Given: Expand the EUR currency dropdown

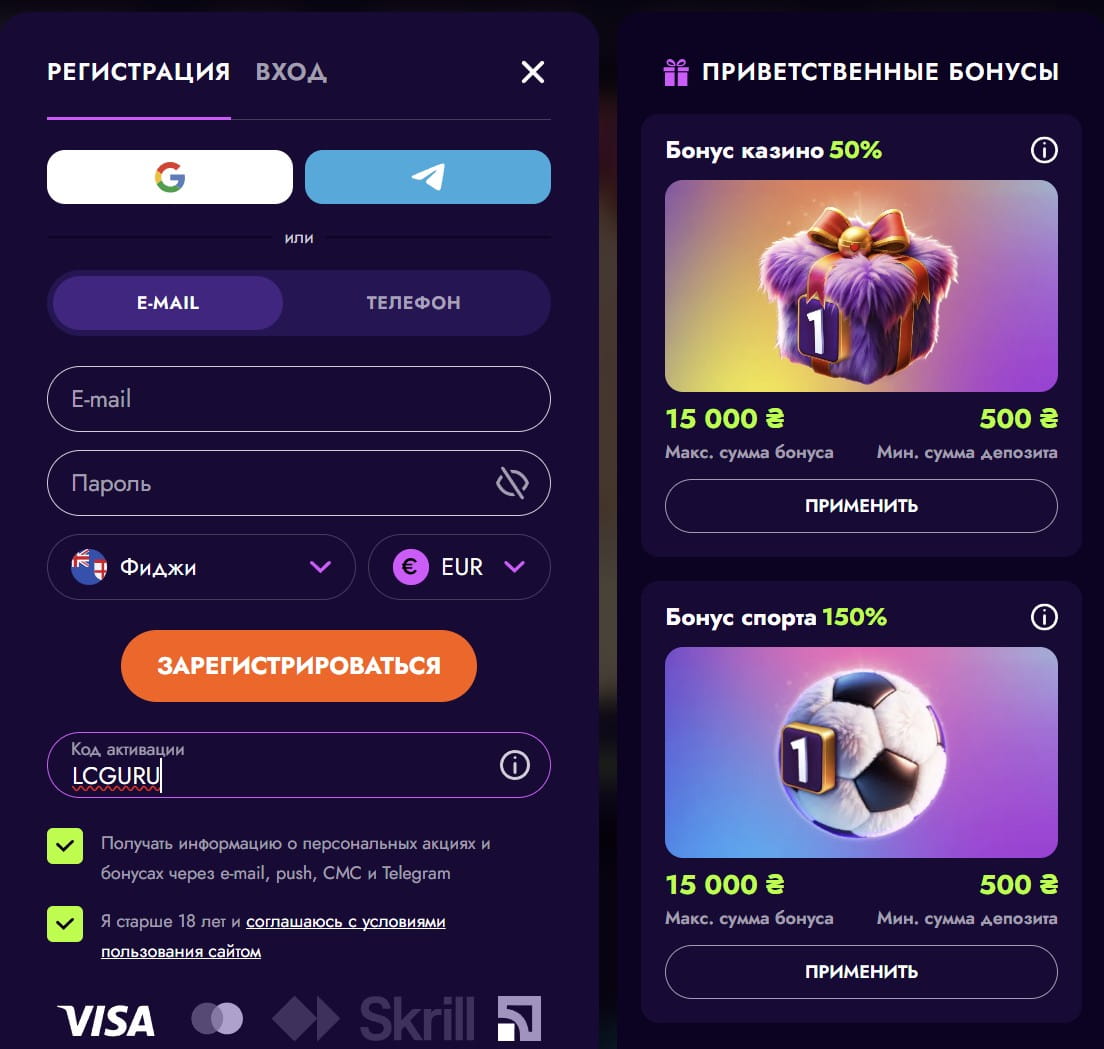Looking at the screenshot, I should pyautogui.click(x=459, y=567).
